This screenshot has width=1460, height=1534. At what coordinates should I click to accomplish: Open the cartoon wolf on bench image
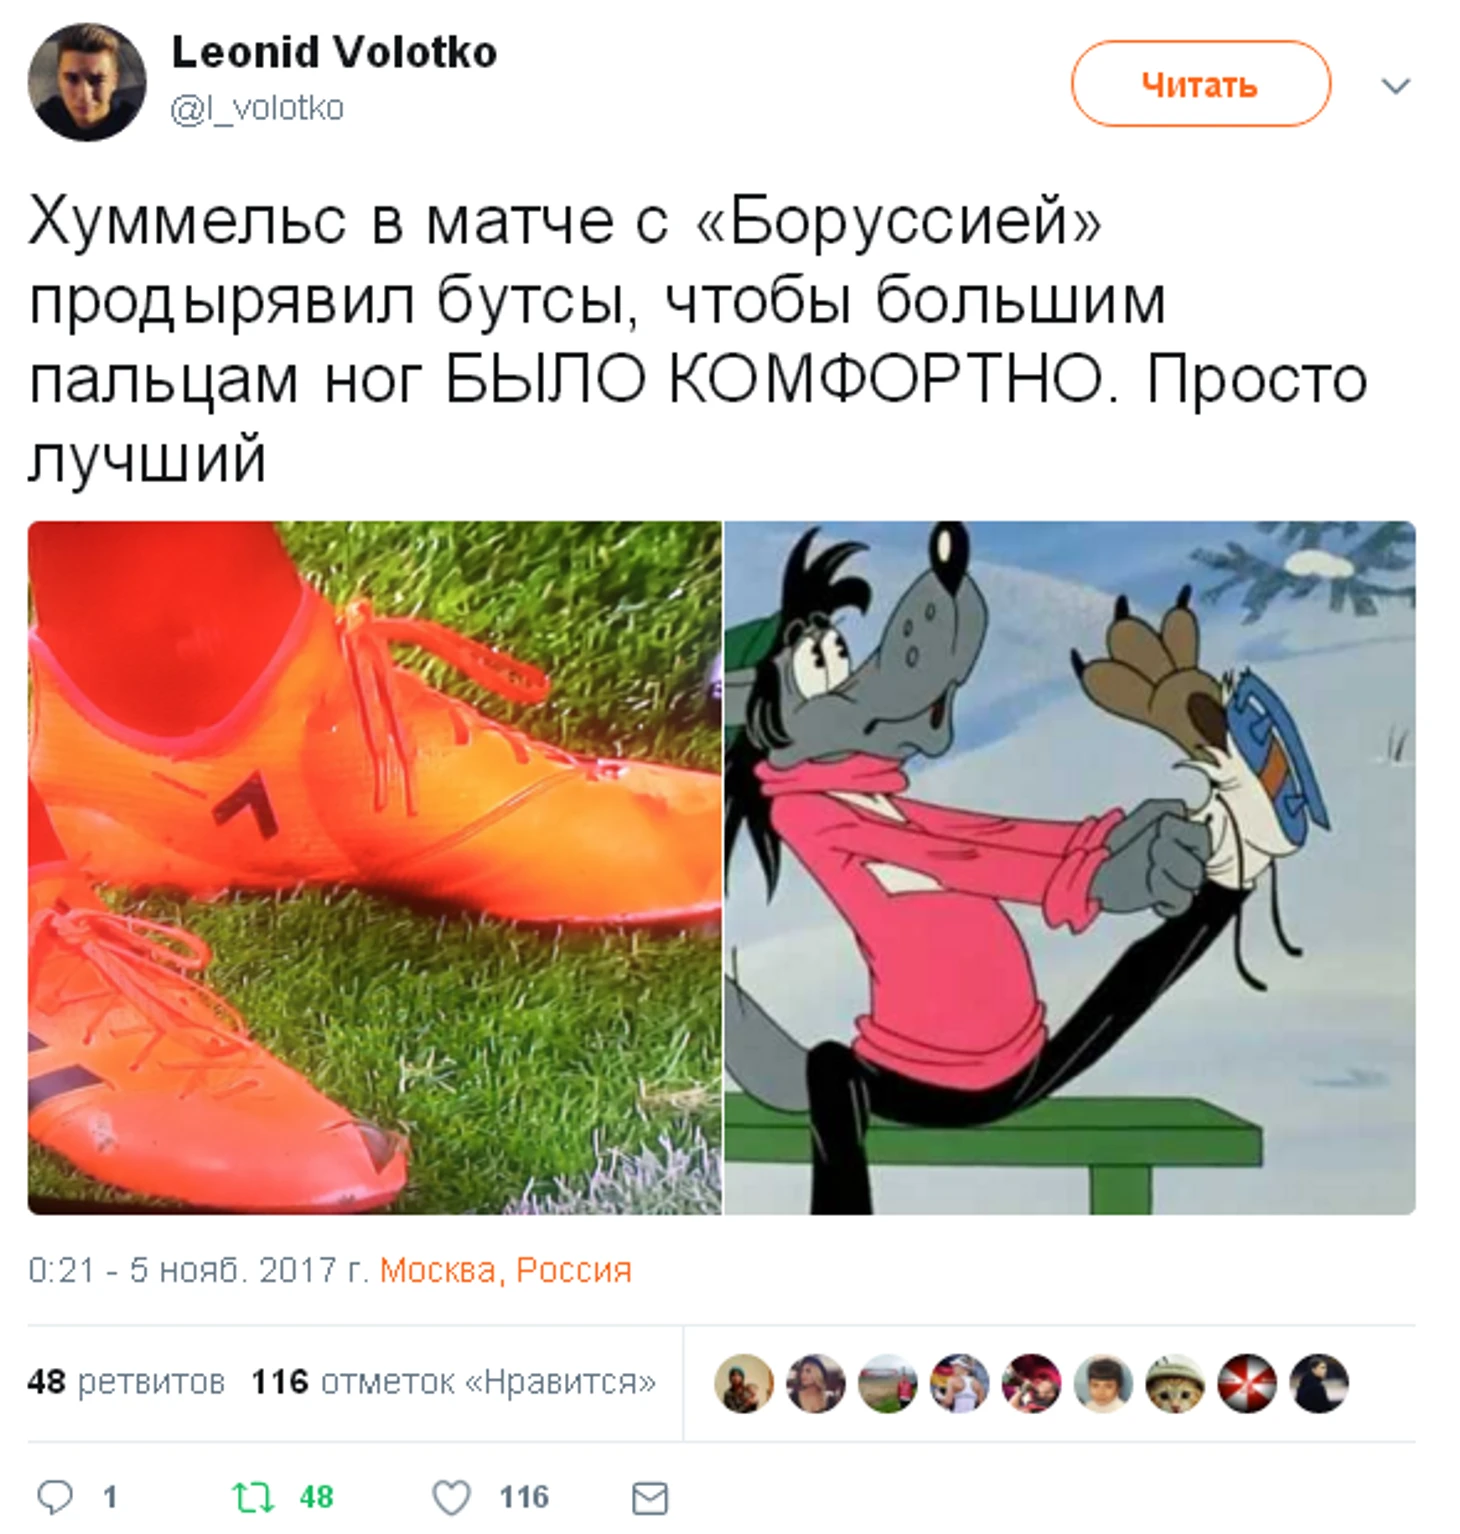coord(1070,868)
